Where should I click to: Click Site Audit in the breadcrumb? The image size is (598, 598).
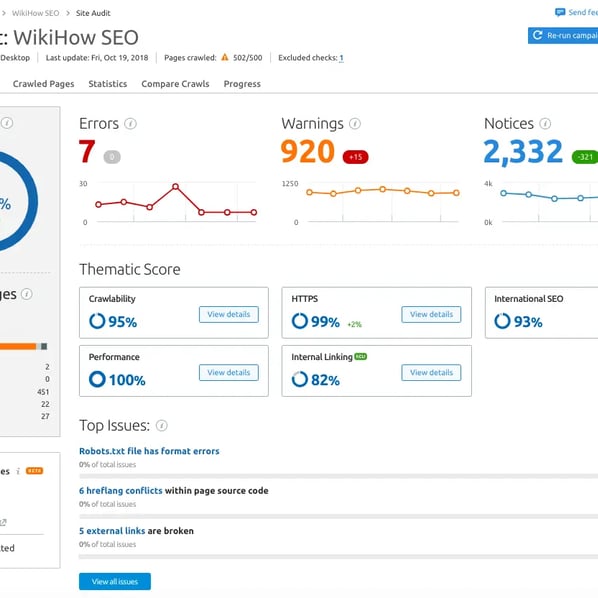click(x=93, y=13)
